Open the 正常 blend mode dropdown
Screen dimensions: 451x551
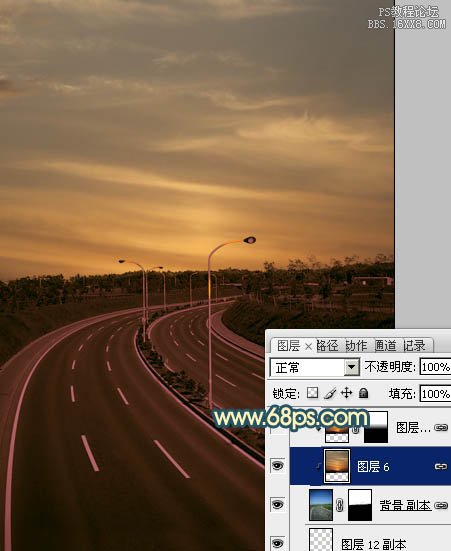(x=351, y=368)
